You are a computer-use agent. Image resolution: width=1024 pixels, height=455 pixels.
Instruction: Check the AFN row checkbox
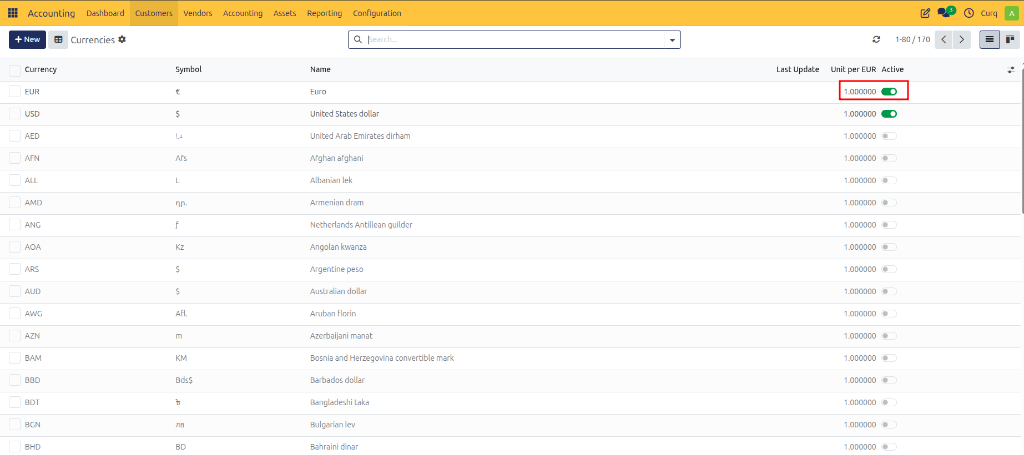[x=14, y=159]
